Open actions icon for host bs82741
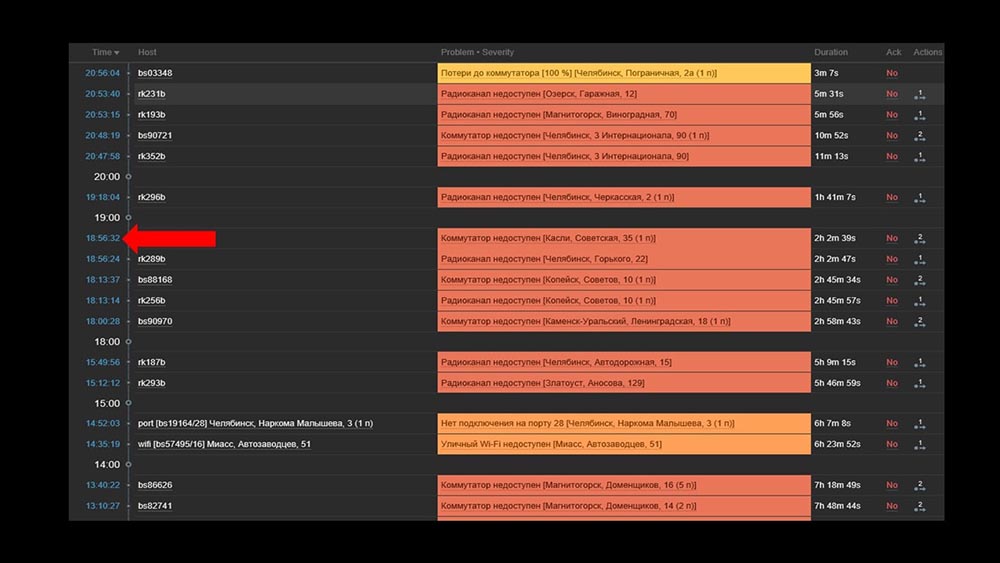 point(919,506)
